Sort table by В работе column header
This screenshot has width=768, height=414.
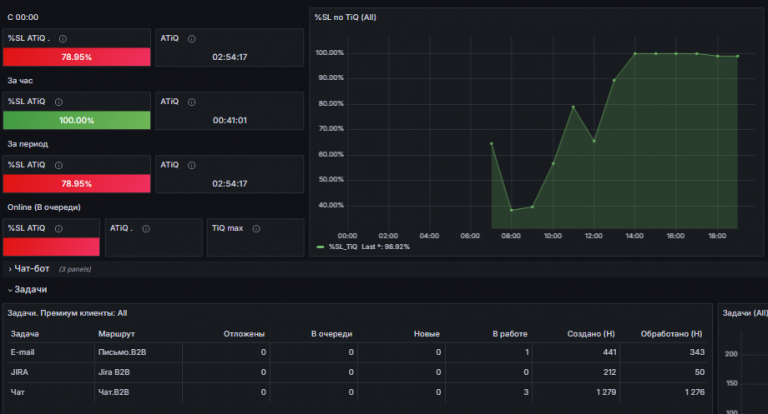(510, 334)
